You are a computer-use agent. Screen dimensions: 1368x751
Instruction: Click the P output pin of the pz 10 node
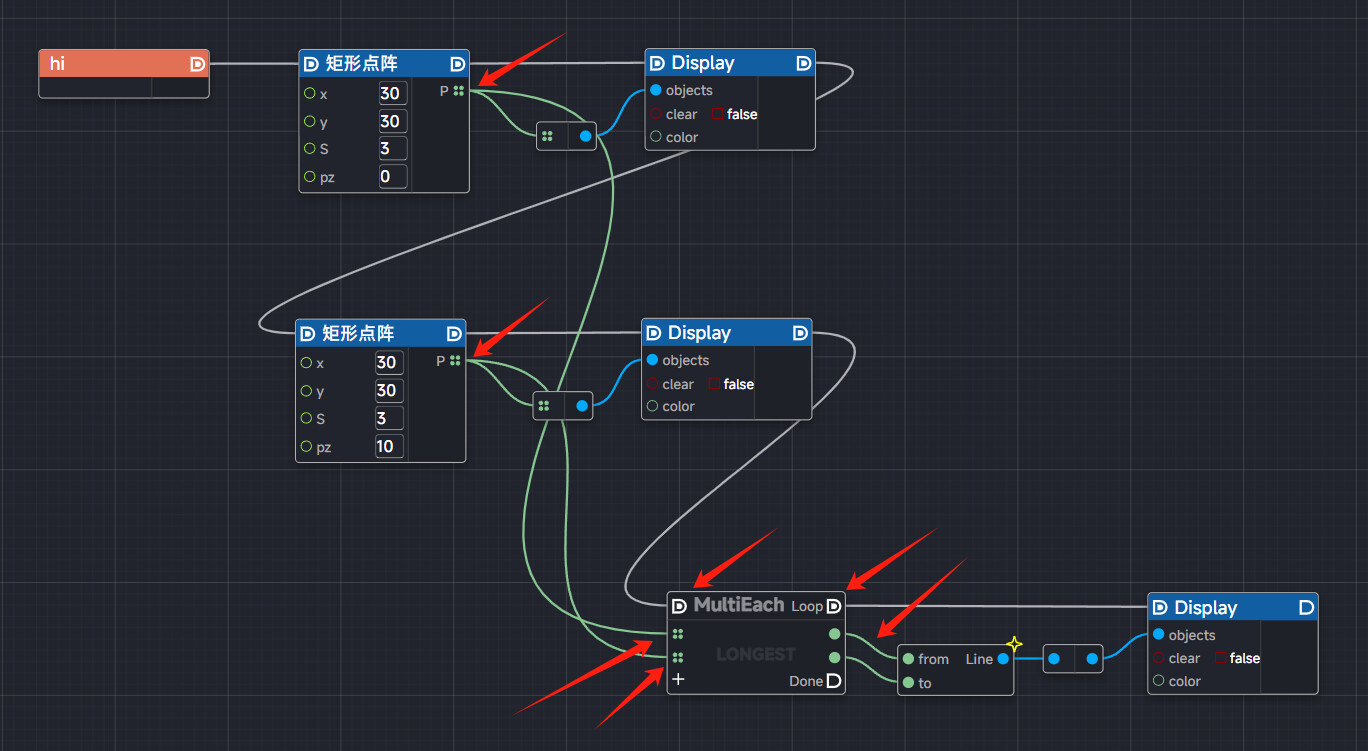(455, 361)
